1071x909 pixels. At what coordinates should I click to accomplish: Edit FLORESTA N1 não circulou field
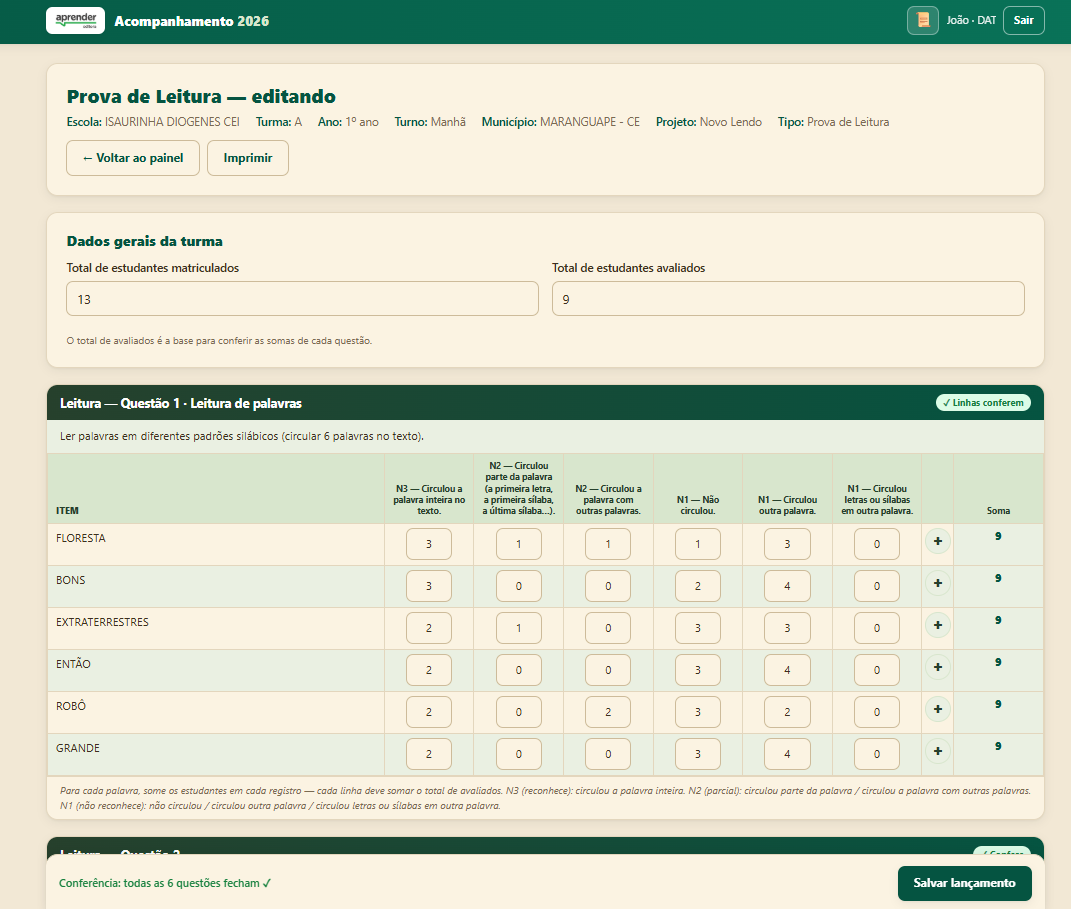pyautogui.click(x=697, y=544)
